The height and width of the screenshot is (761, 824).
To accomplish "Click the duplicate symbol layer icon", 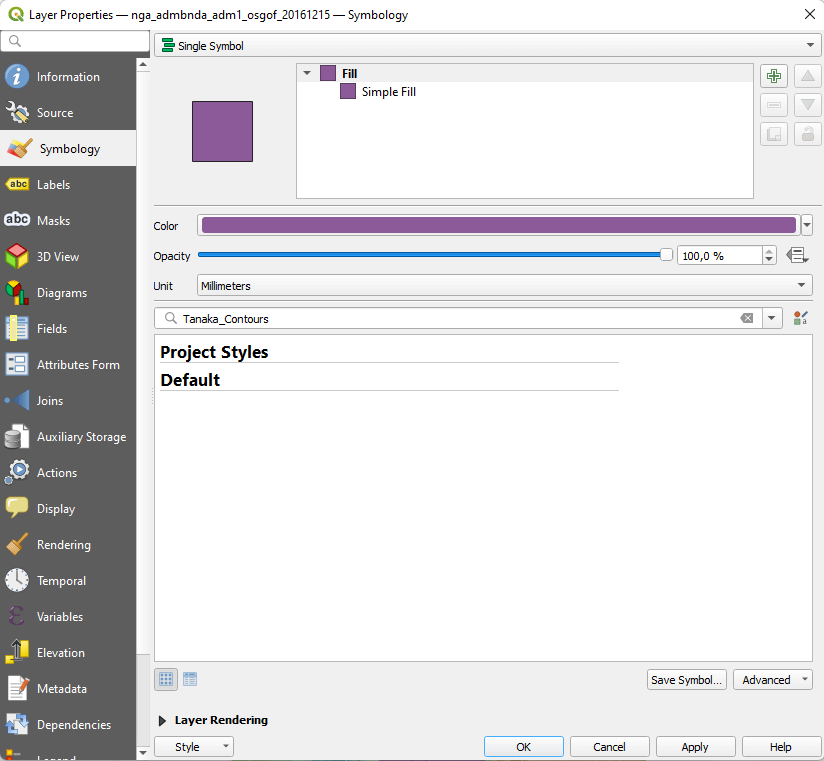I will [x=774, y=134].
